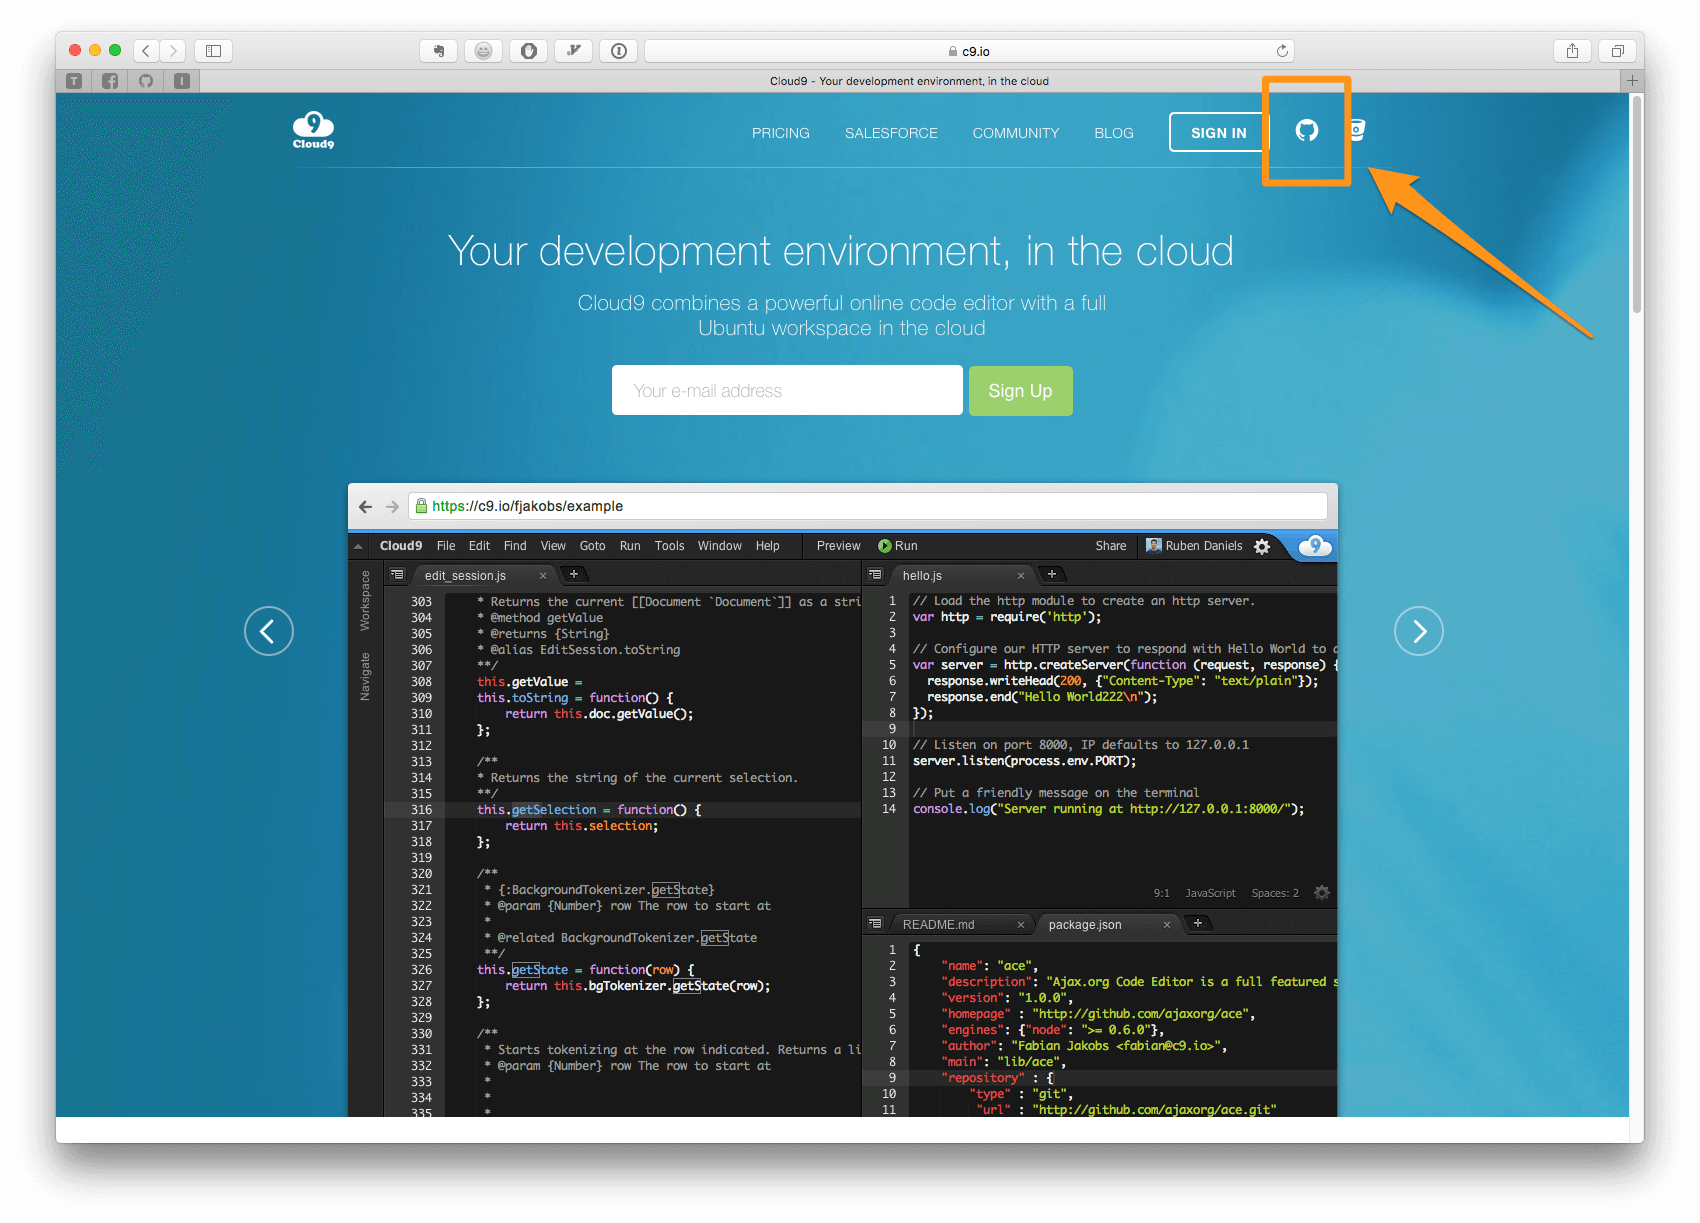Viewport: 1700px width, 1223px height.
Task: Click the Bitbucket icon in site header
Action: point(1357,130)
